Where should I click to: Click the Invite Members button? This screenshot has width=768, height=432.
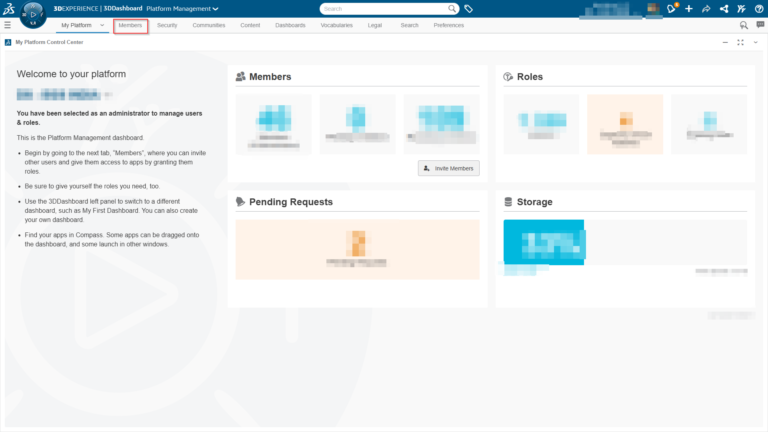449,168
